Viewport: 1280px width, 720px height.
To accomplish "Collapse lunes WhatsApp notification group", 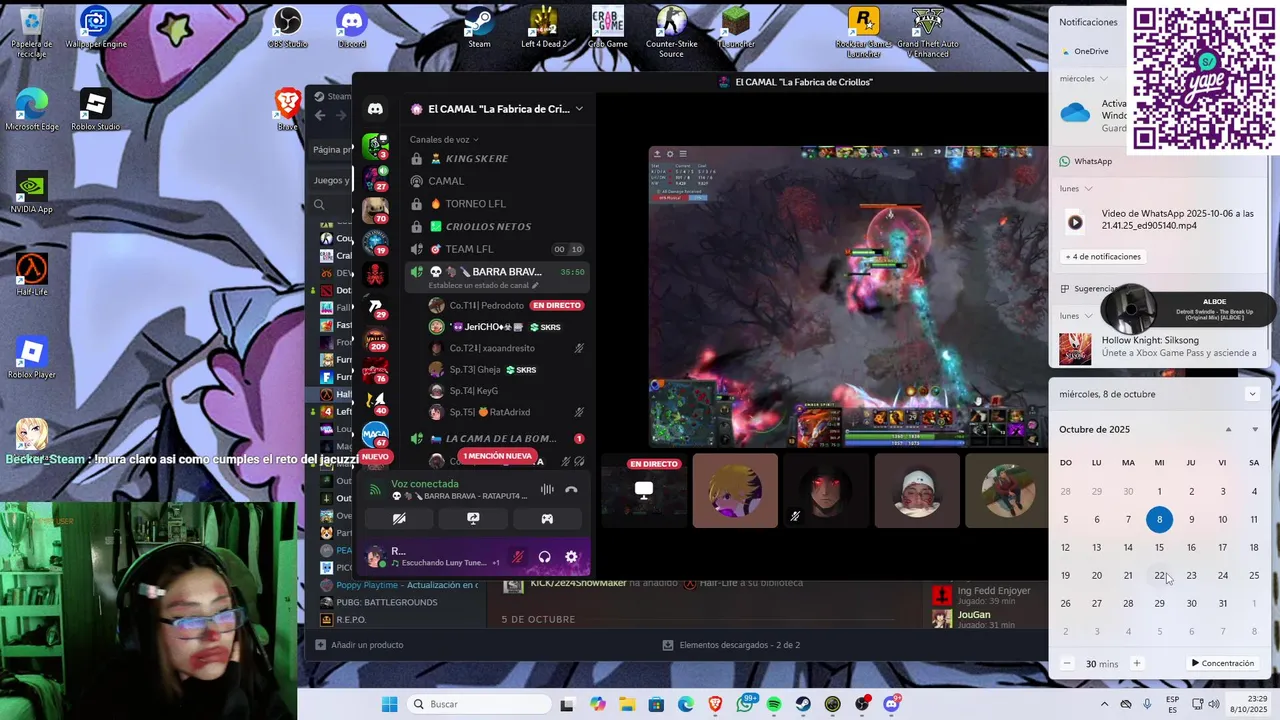I will pos(1088,188).
